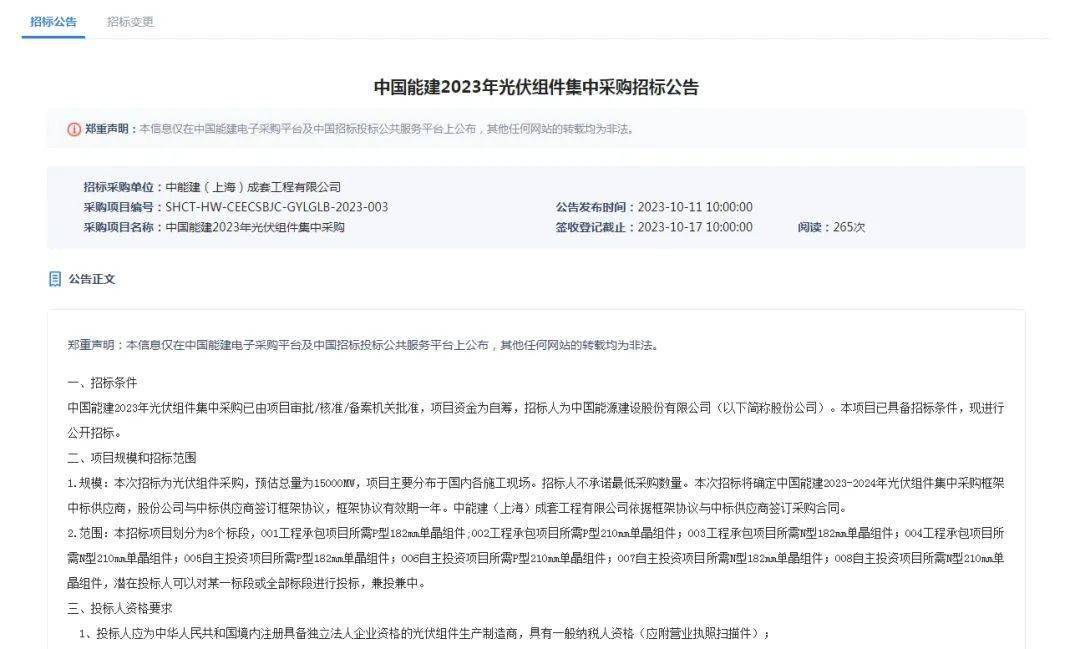Click the bold 郑重声明 label in notice banner

coord(107,129)
